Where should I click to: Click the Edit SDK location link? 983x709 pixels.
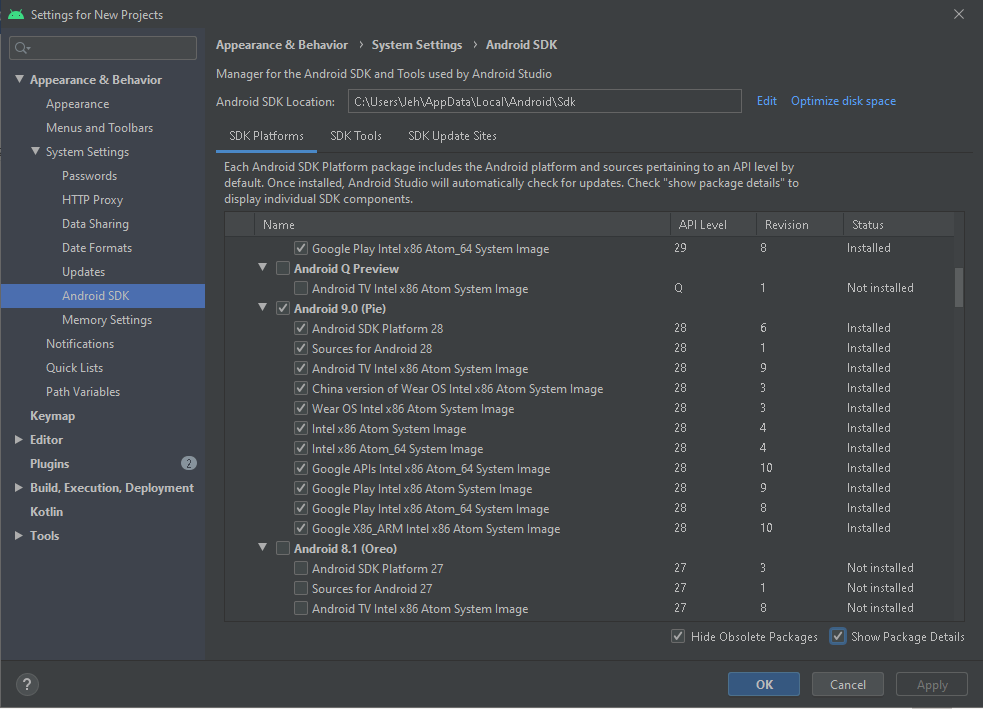pyautogui.click(x=767, y=101)
